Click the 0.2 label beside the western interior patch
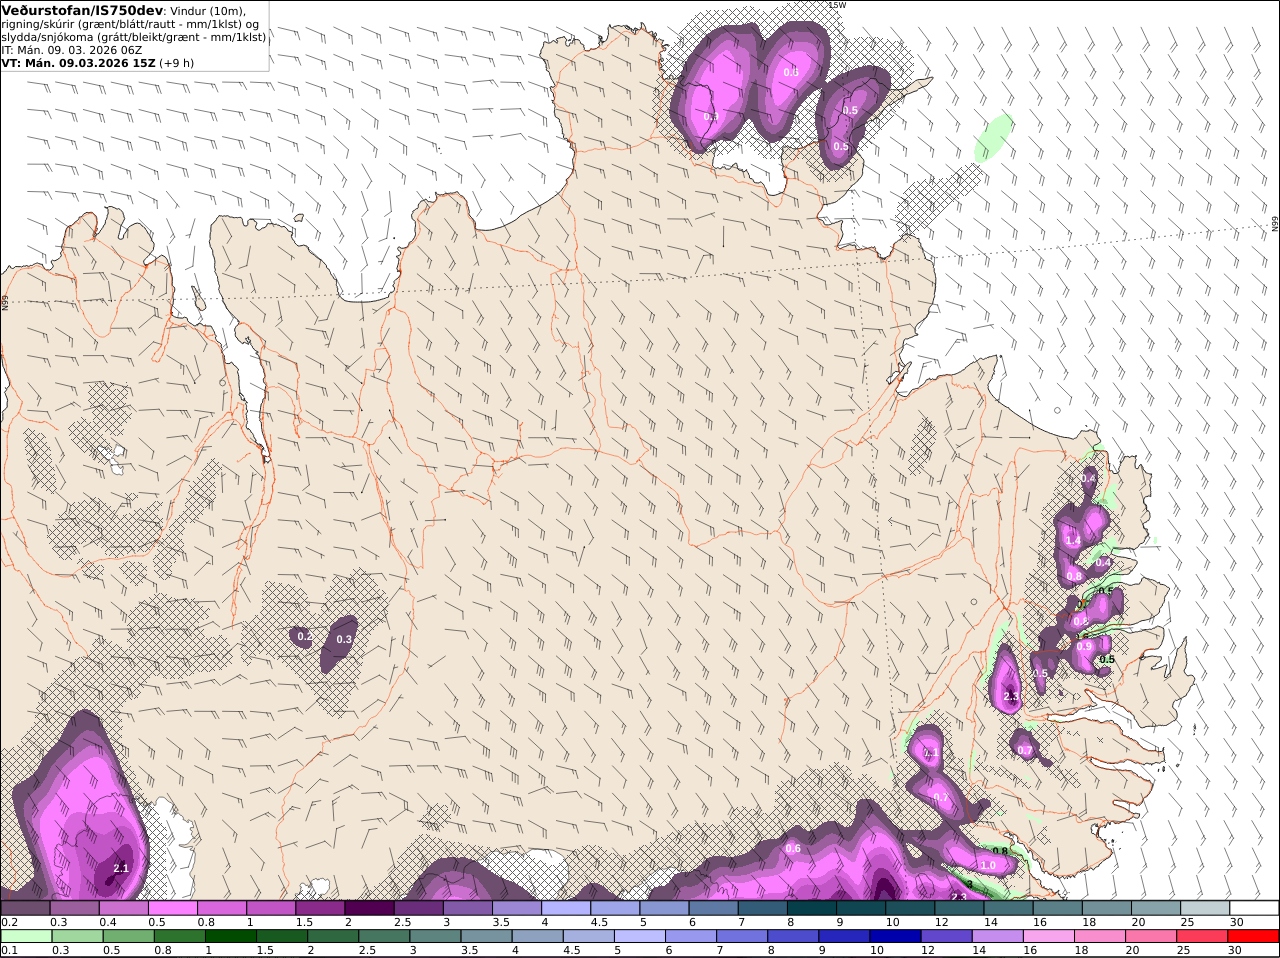The image size is (1280, 958). click(x=304, y=636)
